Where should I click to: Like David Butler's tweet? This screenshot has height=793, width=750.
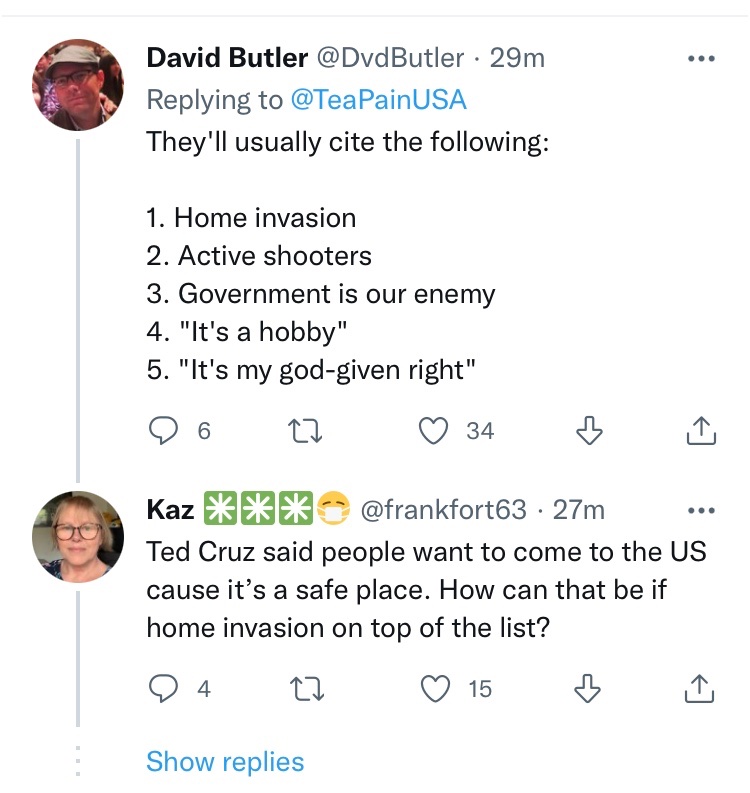(x=433, y=431)
